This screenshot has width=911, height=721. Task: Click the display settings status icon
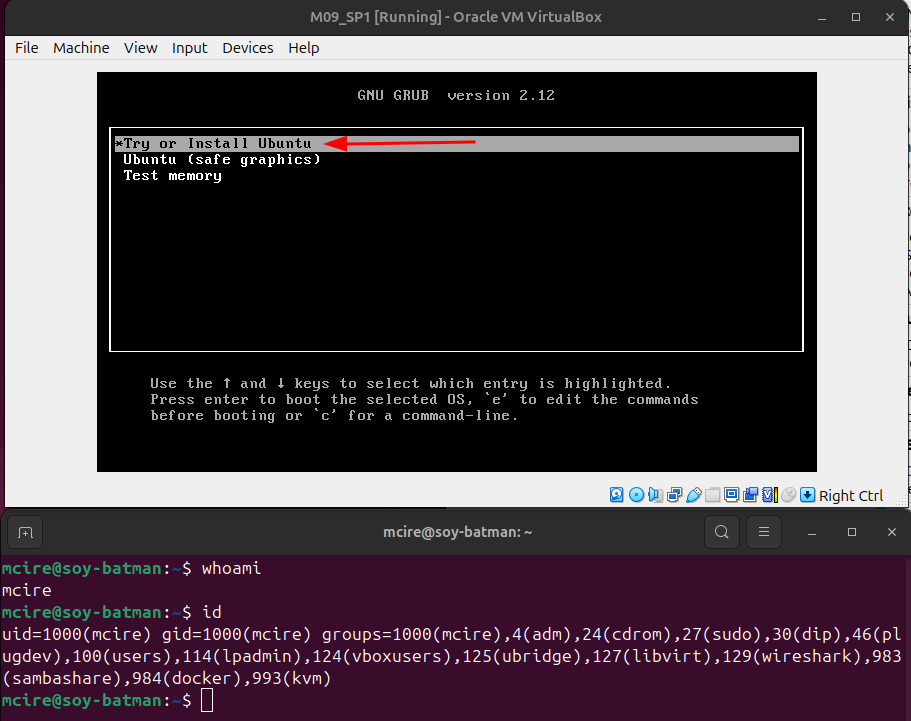click(x=732, y=494)
